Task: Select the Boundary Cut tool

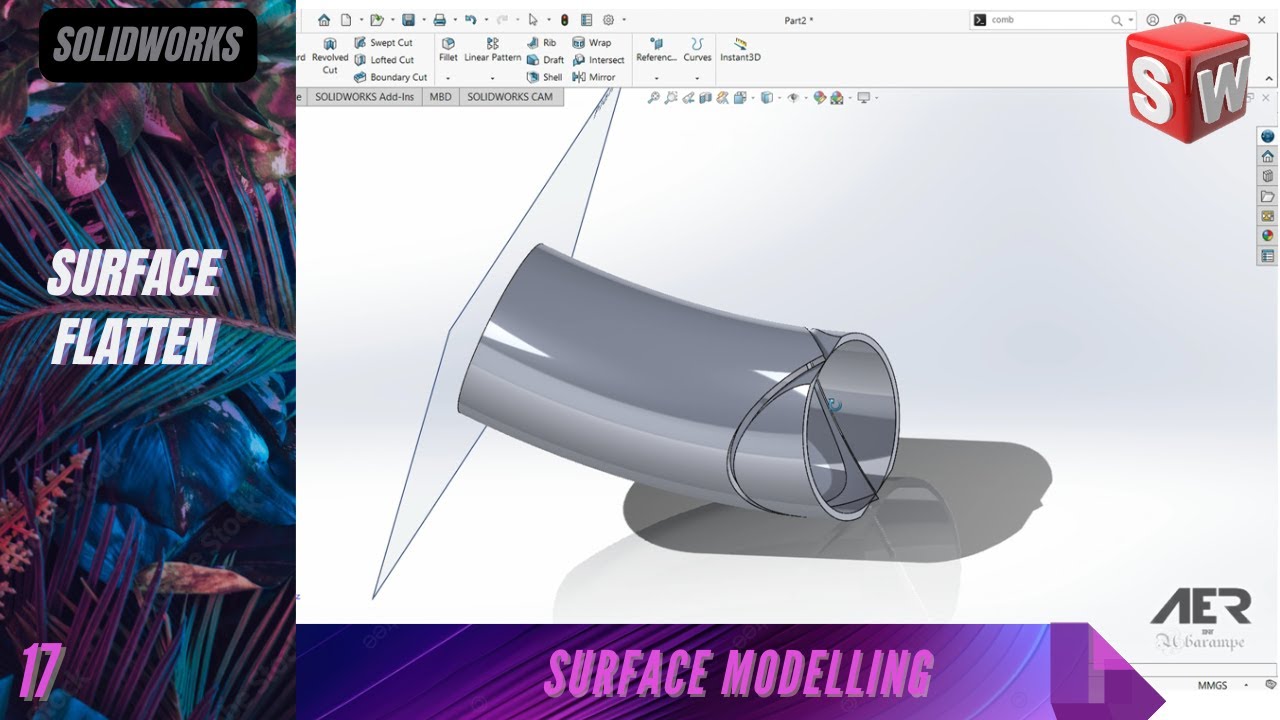Action: (390, 77)
